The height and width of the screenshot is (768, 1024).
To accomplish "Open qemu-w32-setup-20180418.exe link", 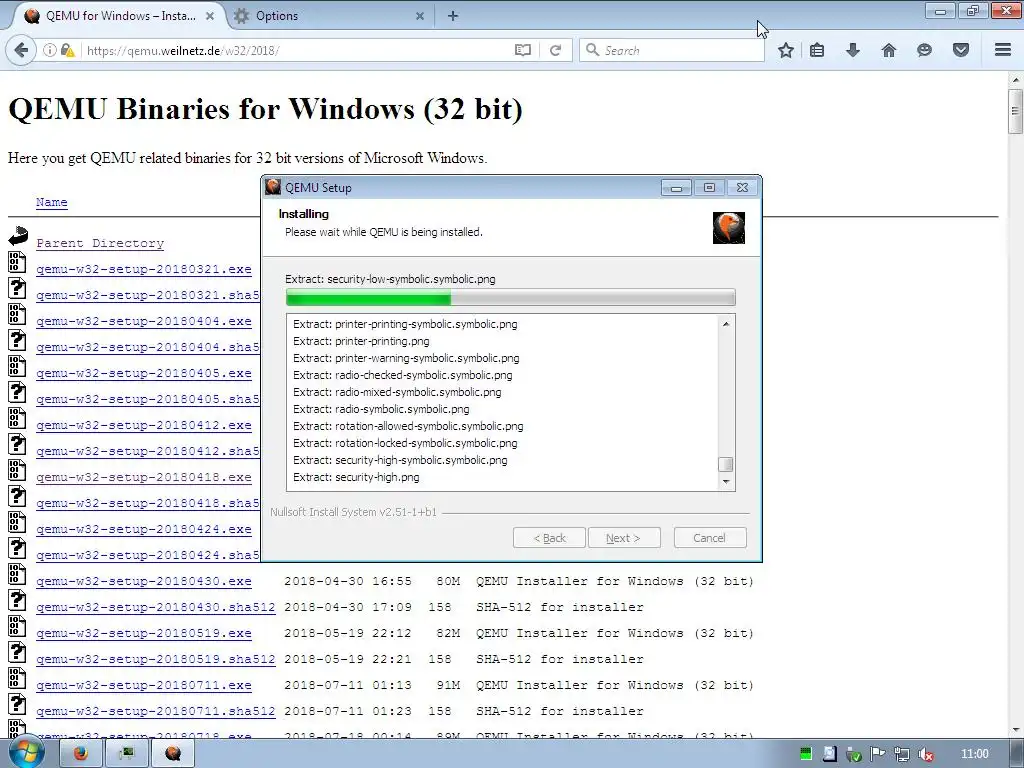I will (x=144, y=477).
